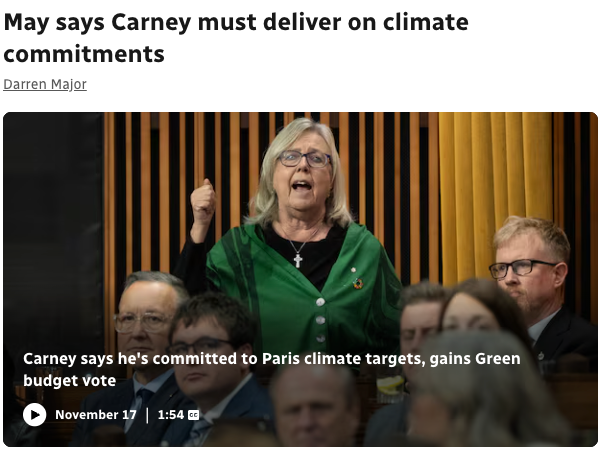
Task: Click the raised fist in the video thumbnail
Action: (x=203, y=202)
